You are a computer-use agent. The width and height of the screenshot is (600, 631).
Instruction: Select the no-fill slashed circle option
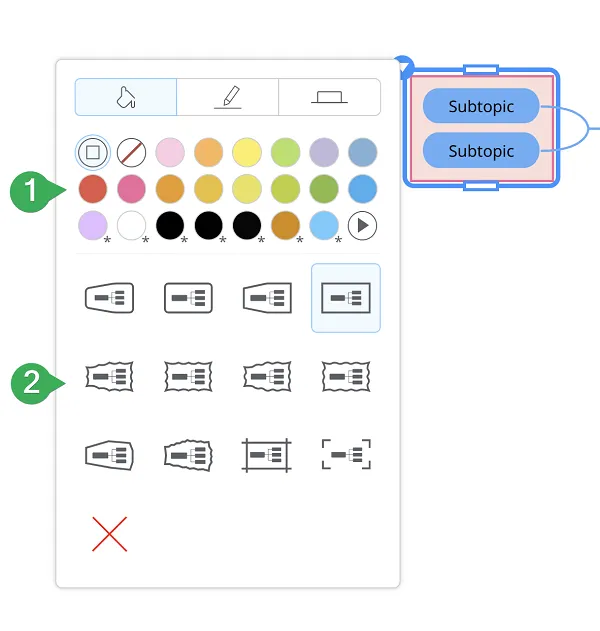click(x=132, y=153)
